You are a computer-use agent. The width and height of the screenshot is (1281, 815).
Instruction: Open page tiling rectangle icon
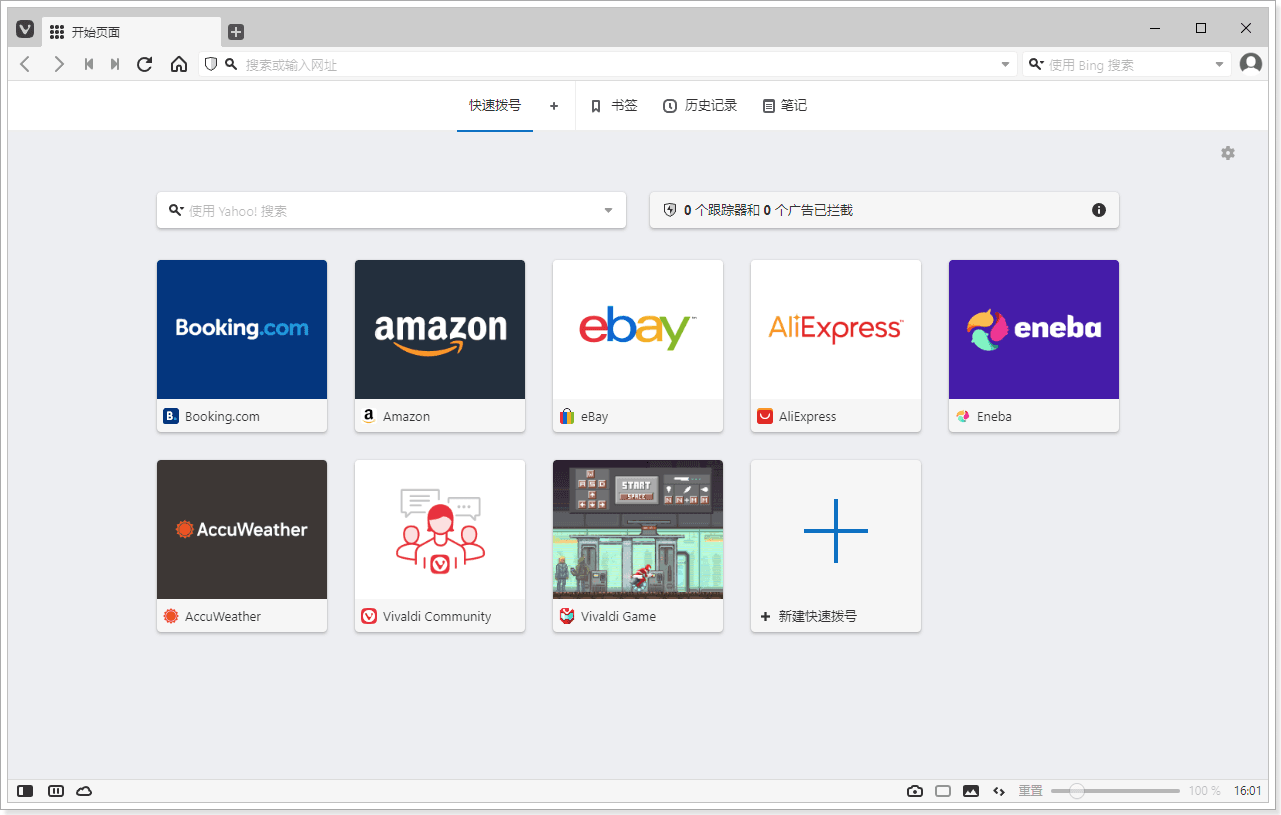(x=943, y=791)
